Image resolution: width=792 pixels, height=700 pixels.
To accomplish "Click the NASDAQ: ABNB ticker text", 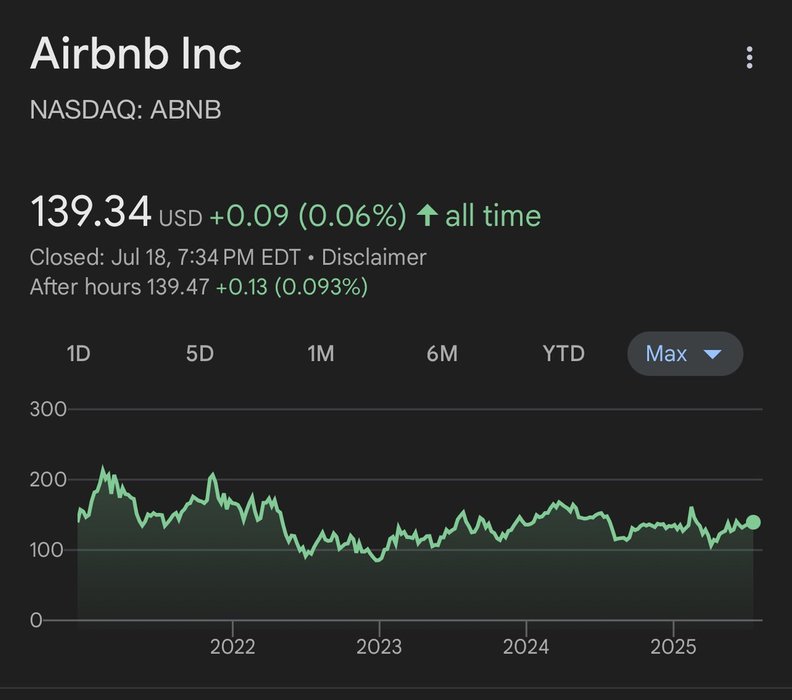I will pyautogui.click(x=126, y=109).
